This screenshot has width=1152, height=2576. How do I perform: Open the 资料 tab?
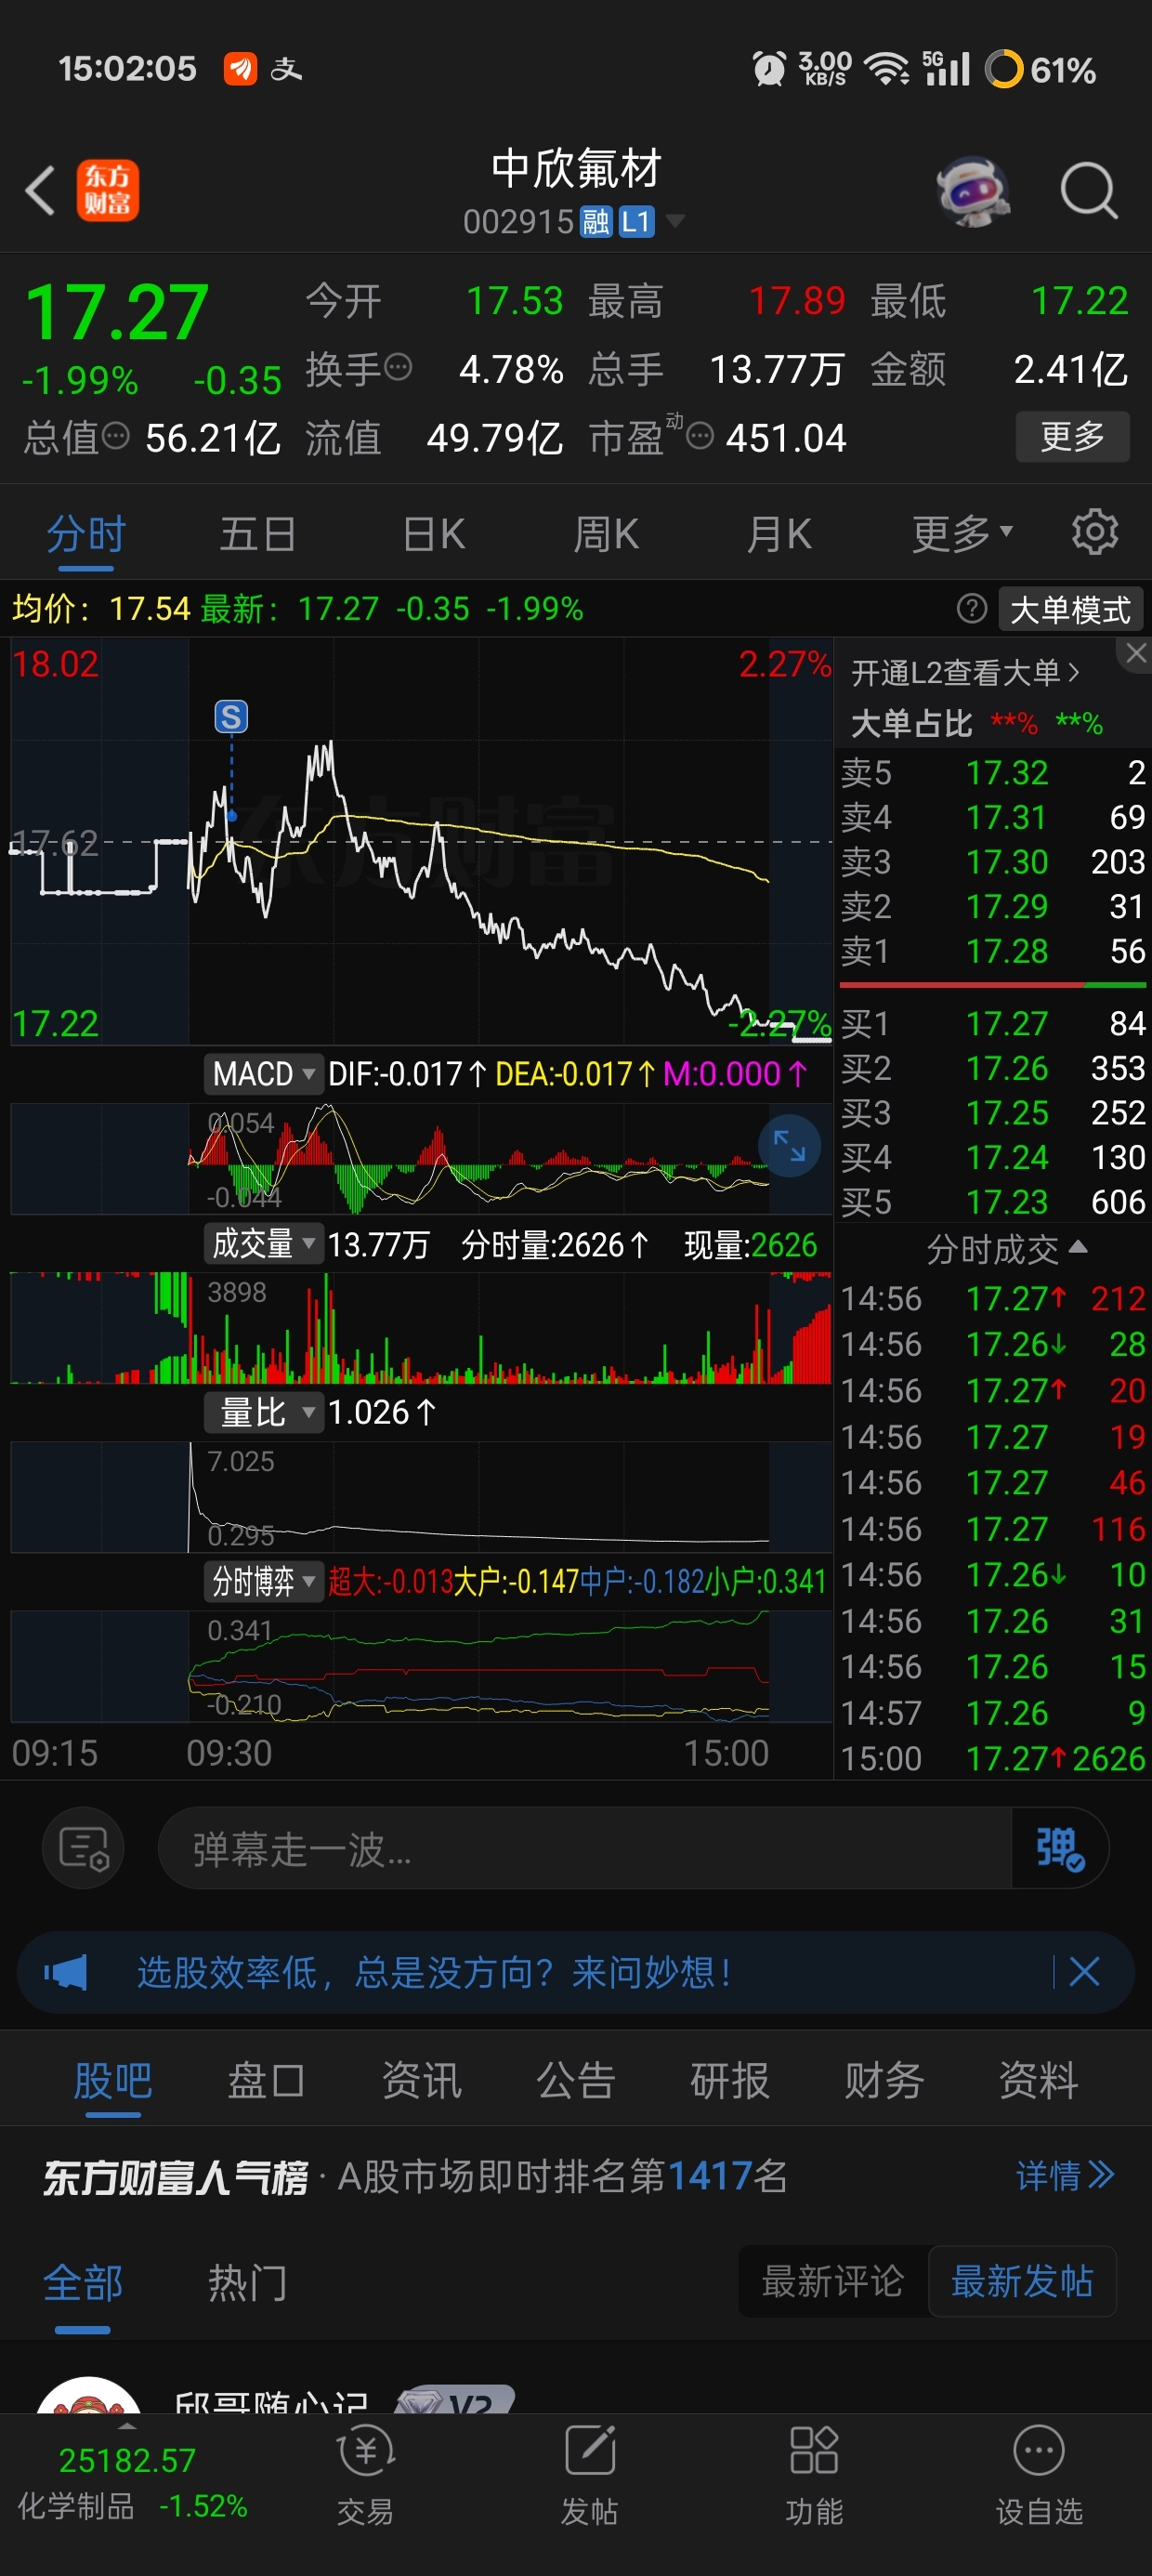point(1038,2081)
